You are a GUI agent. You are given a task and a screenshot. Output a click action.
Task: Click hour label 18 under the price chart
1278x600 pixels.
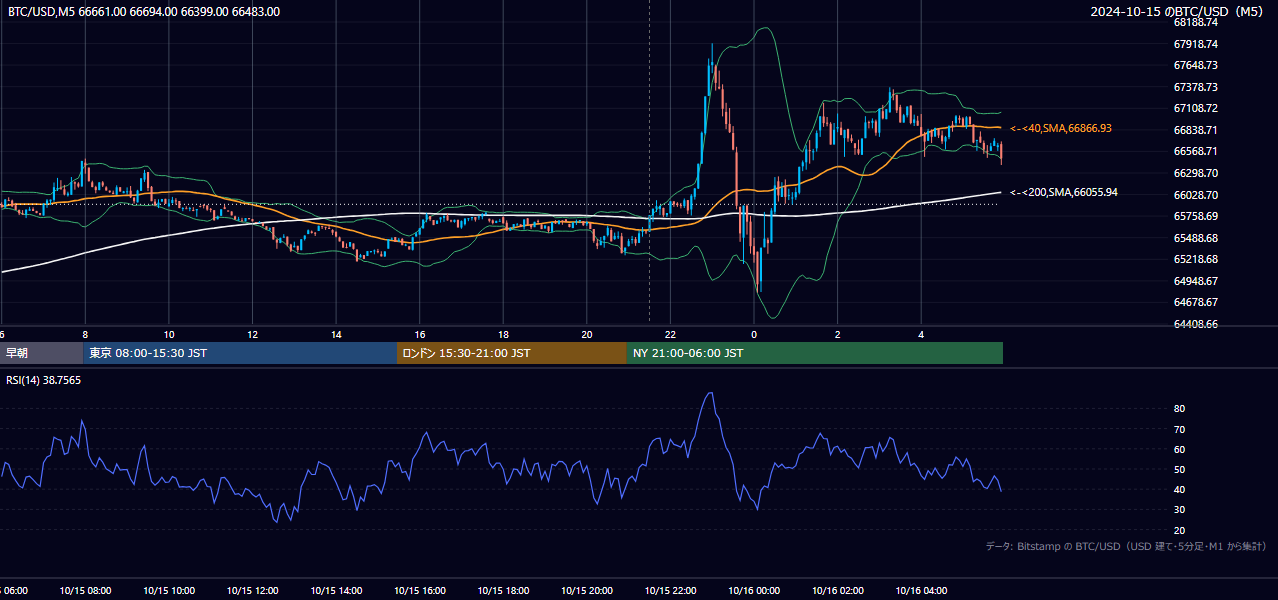[x=503, y=334]
